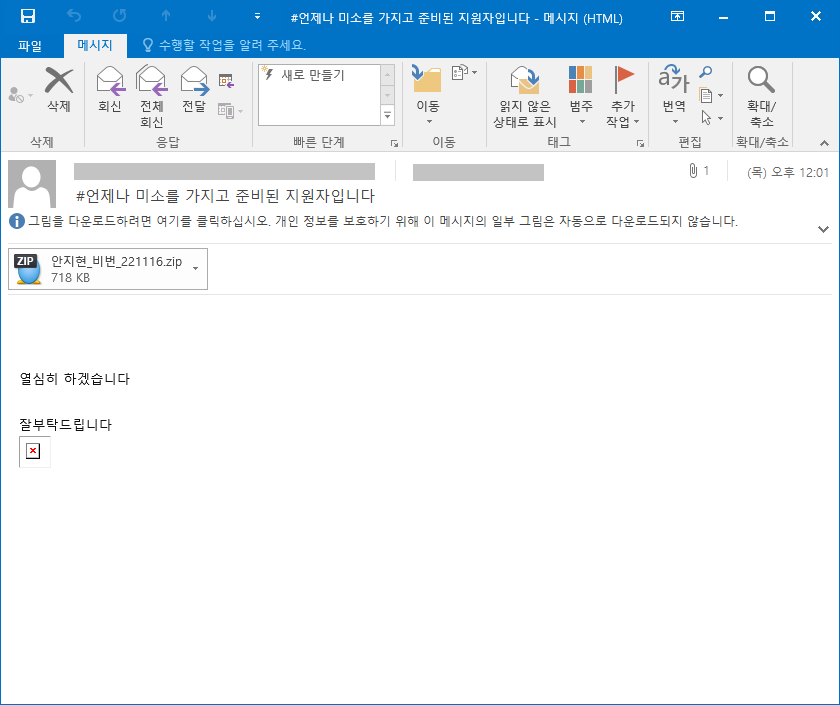Open the 태그 group dialog launcher

(640, 143)
